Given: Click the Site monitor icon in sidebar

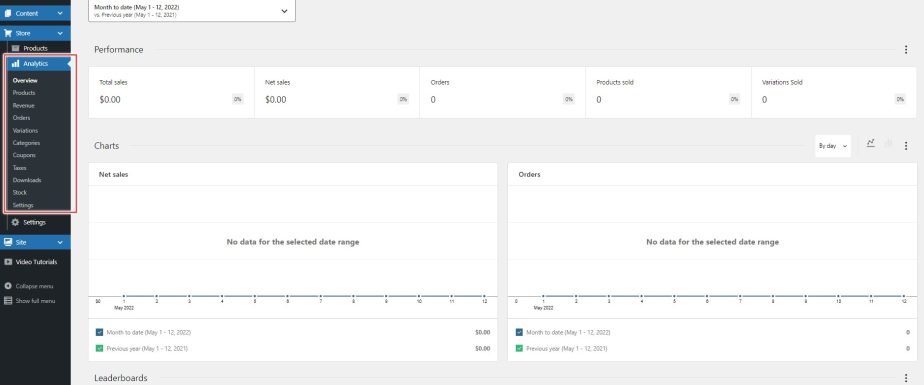Looking at the screenshot, I should coord(8,242).
